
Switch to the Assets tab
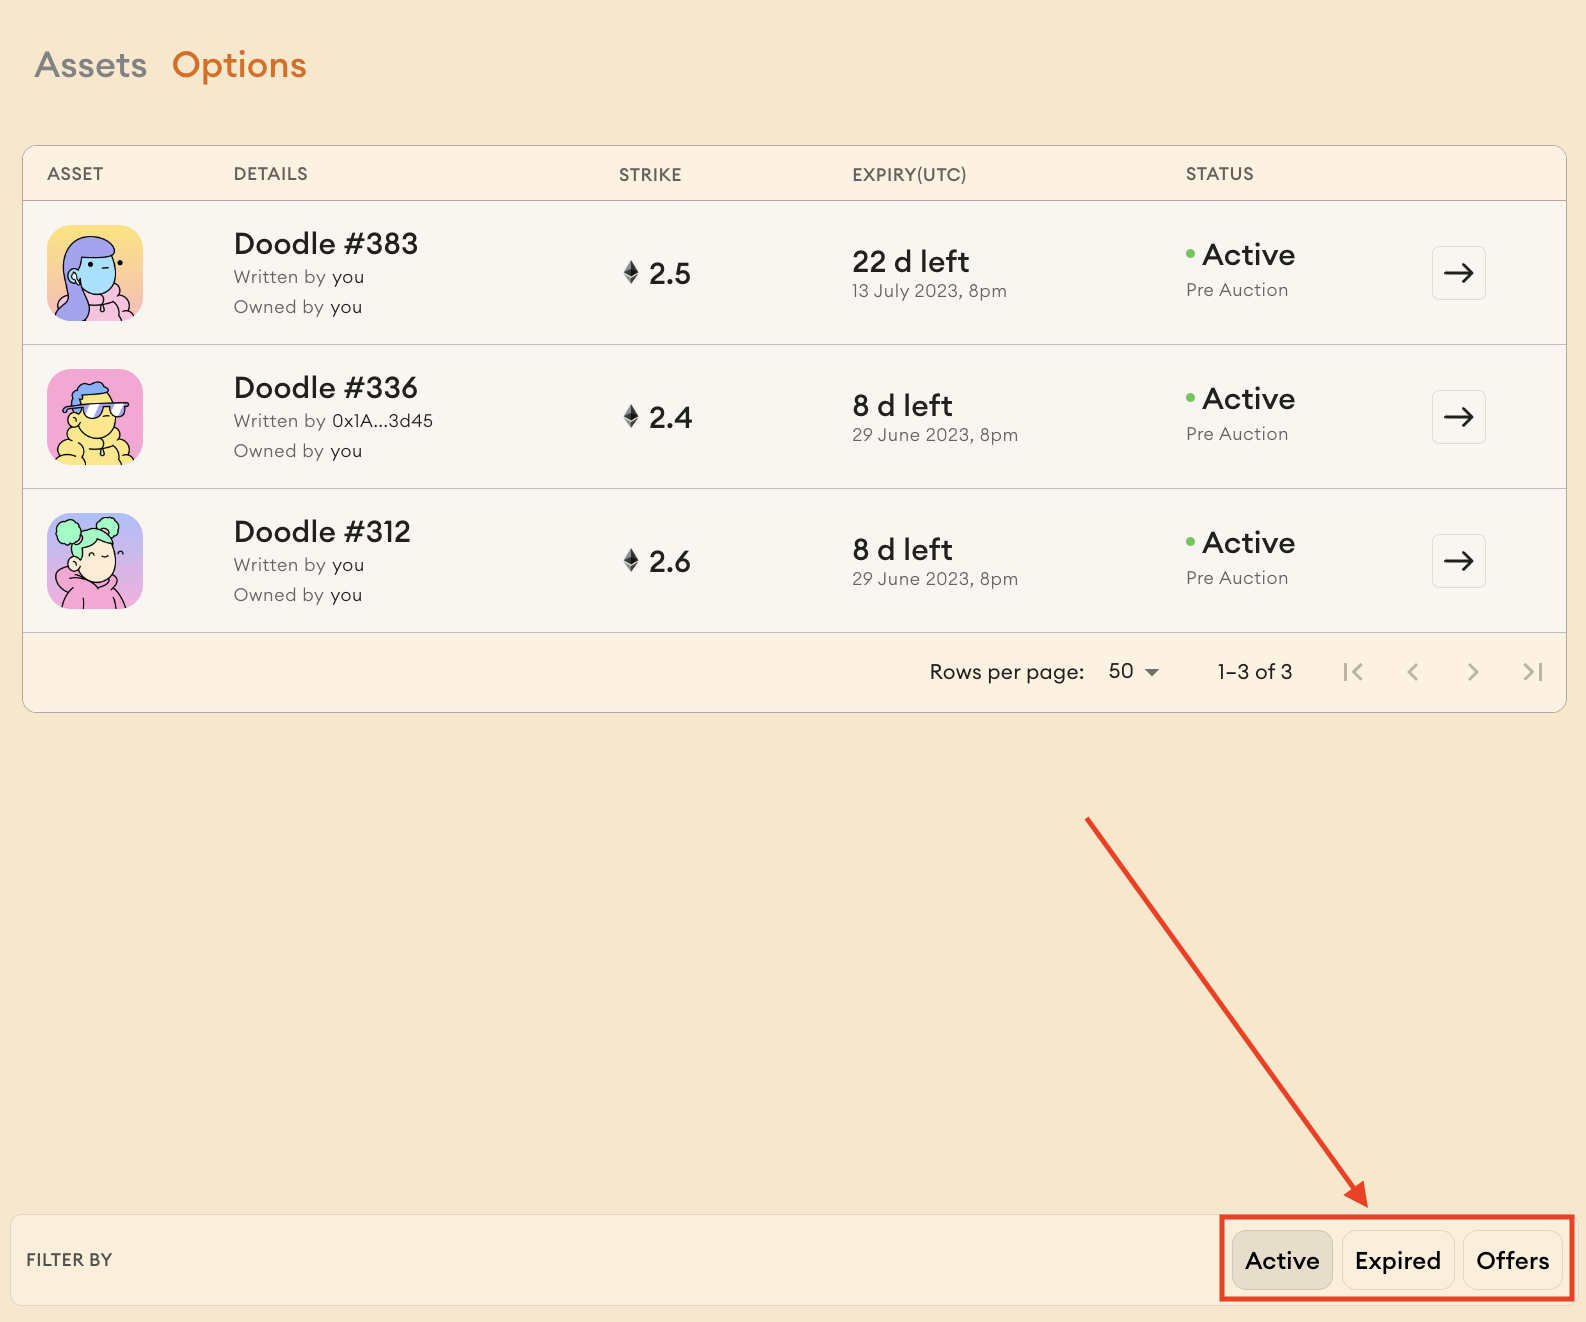tap(91, 65)
